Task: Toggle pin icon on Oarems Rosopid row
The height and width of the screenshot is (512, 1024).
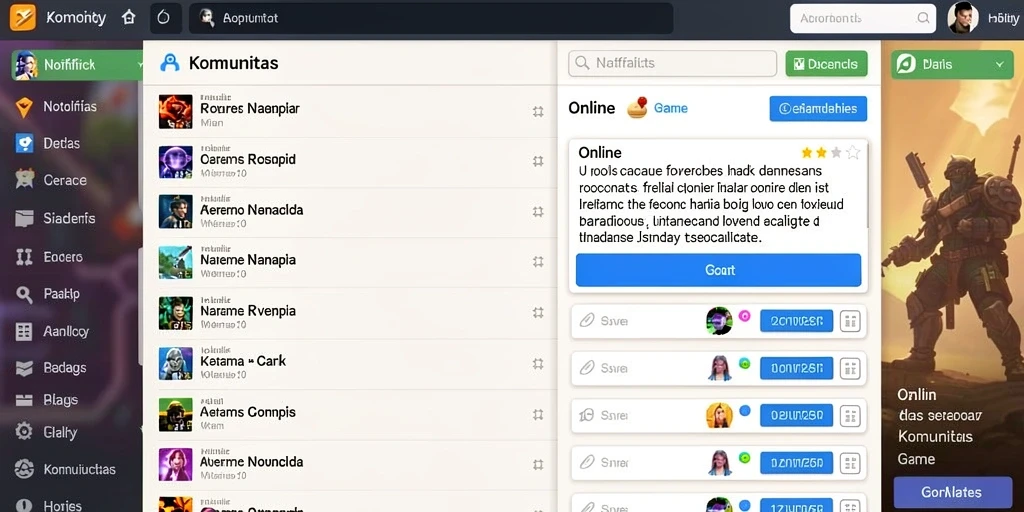Action: click(x=538, y=161)
